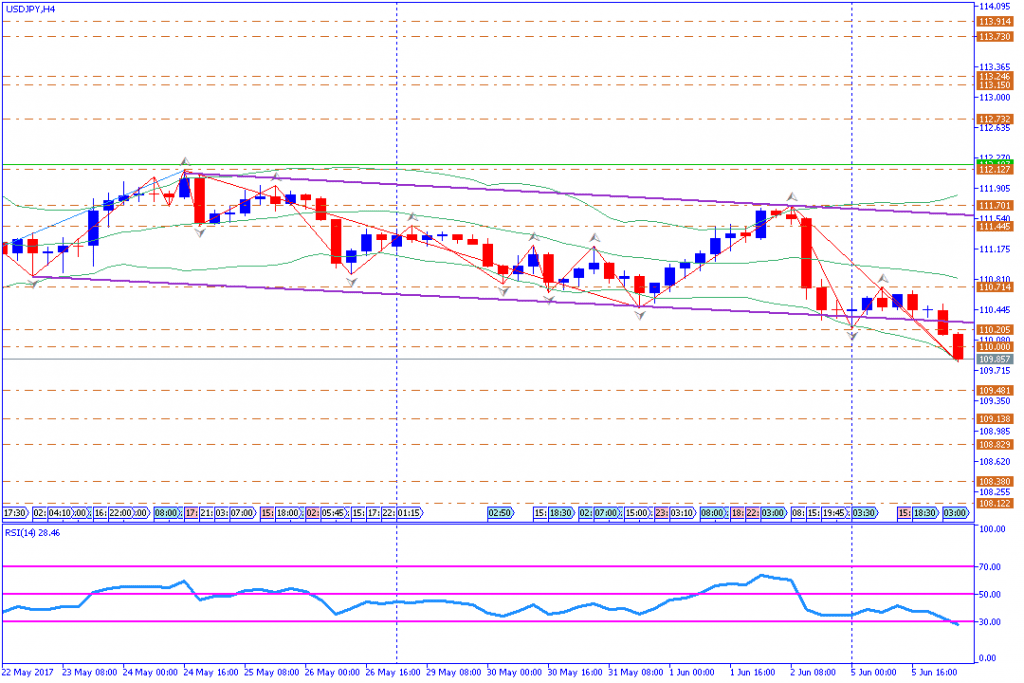Click the up fractal arrow above the 24 May peak

click(x=184, y=160)
